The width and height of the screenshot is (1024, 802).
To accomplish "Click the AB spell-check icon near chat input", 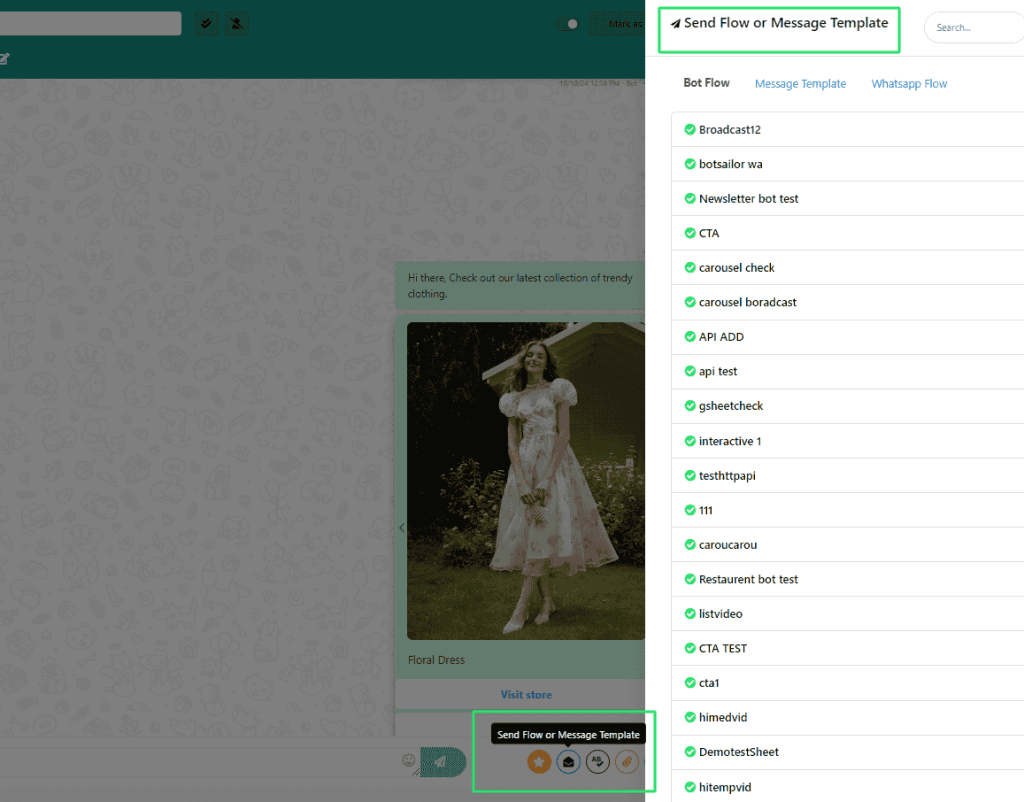I will point(597,762).
